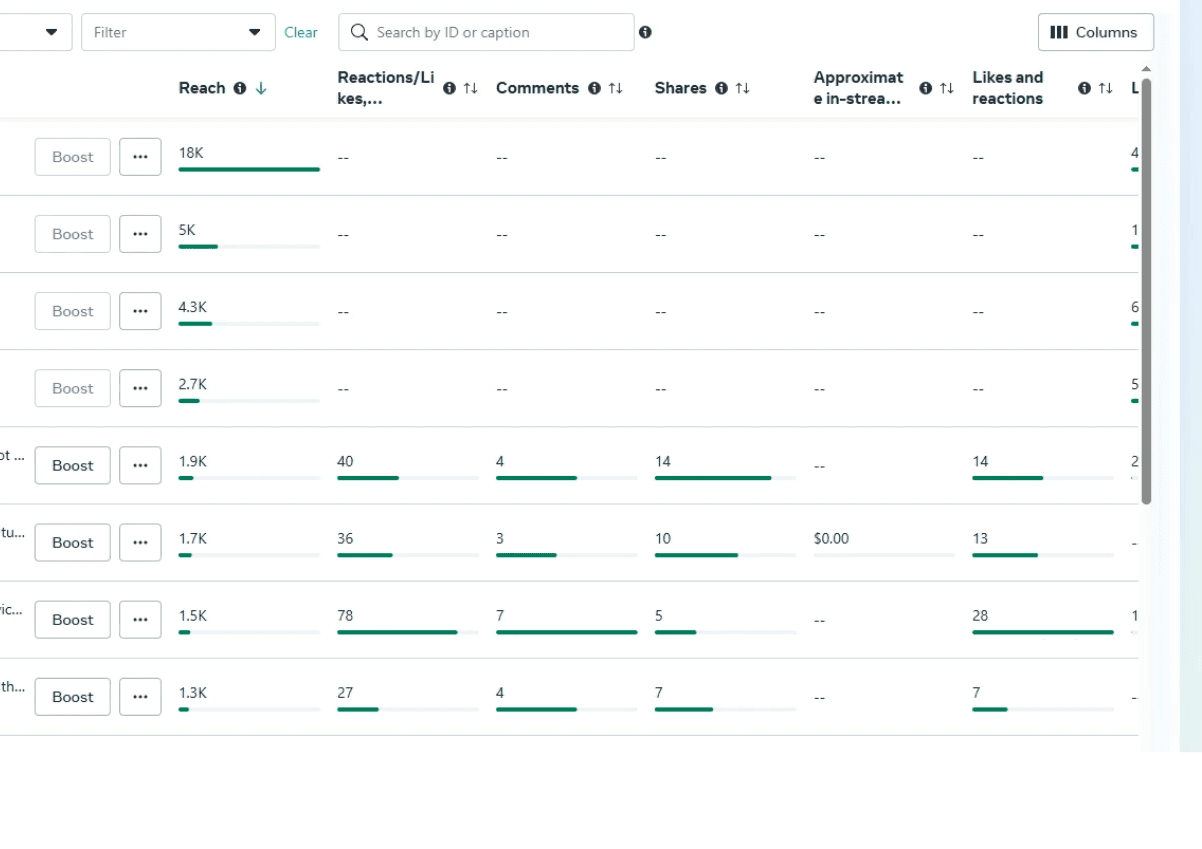Click the Search by ID or caption field
1202x849 pixels.
tap(486, 32)
